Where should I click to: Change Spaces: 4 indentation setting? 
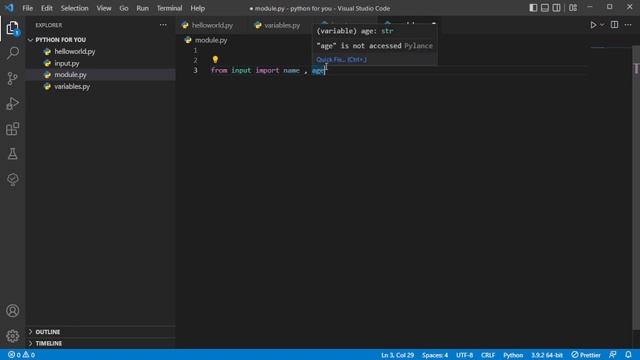[435, 355]
